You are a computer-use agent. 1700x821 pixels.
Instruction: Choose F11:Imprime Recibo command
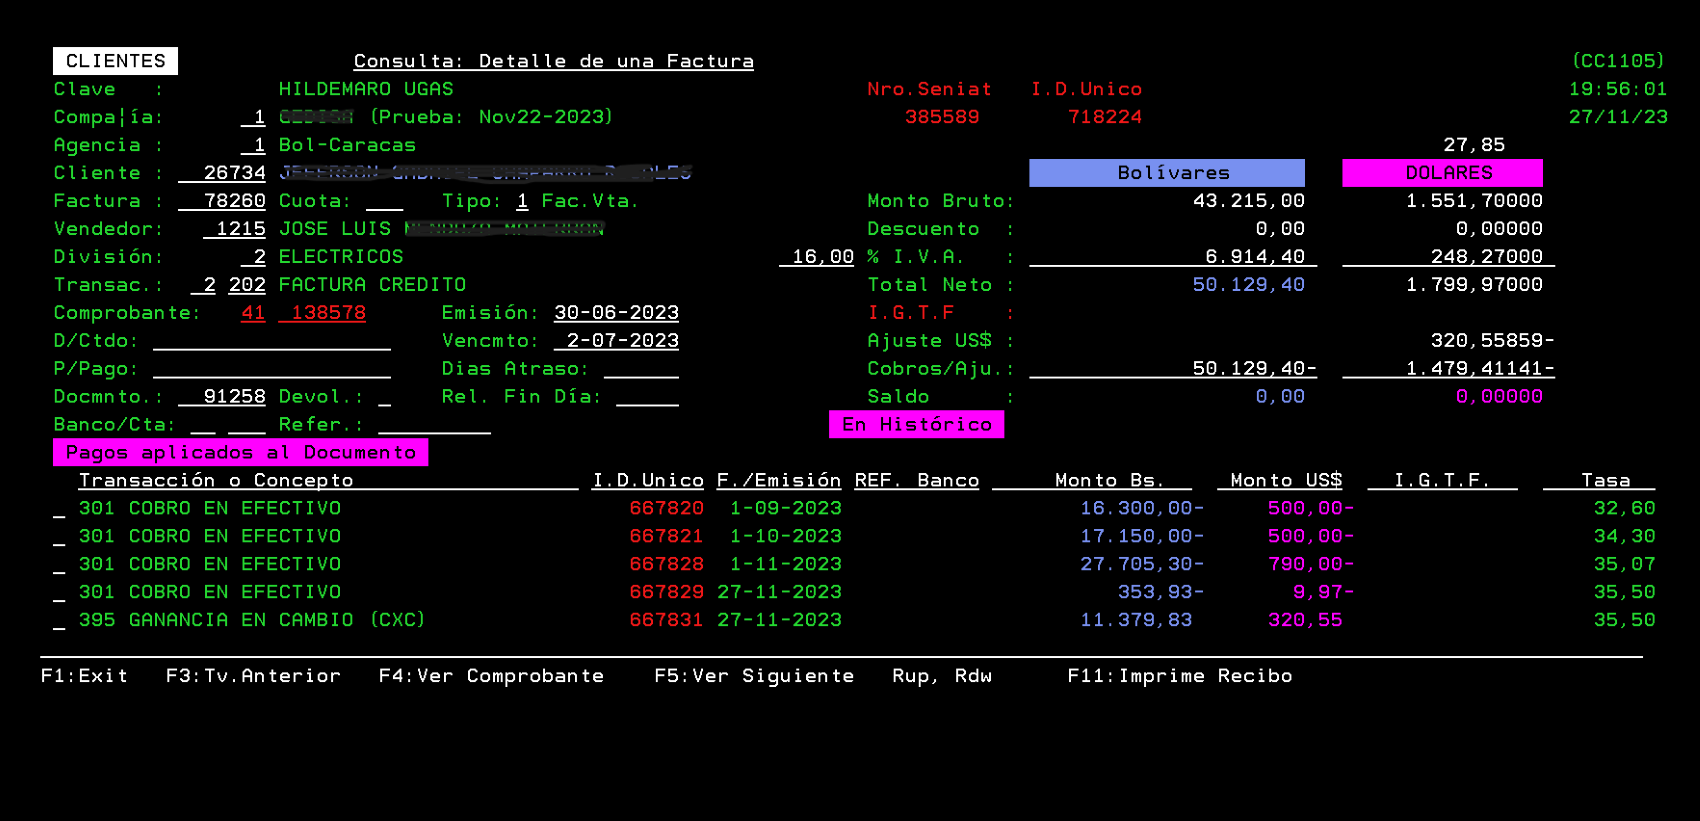1179,676
